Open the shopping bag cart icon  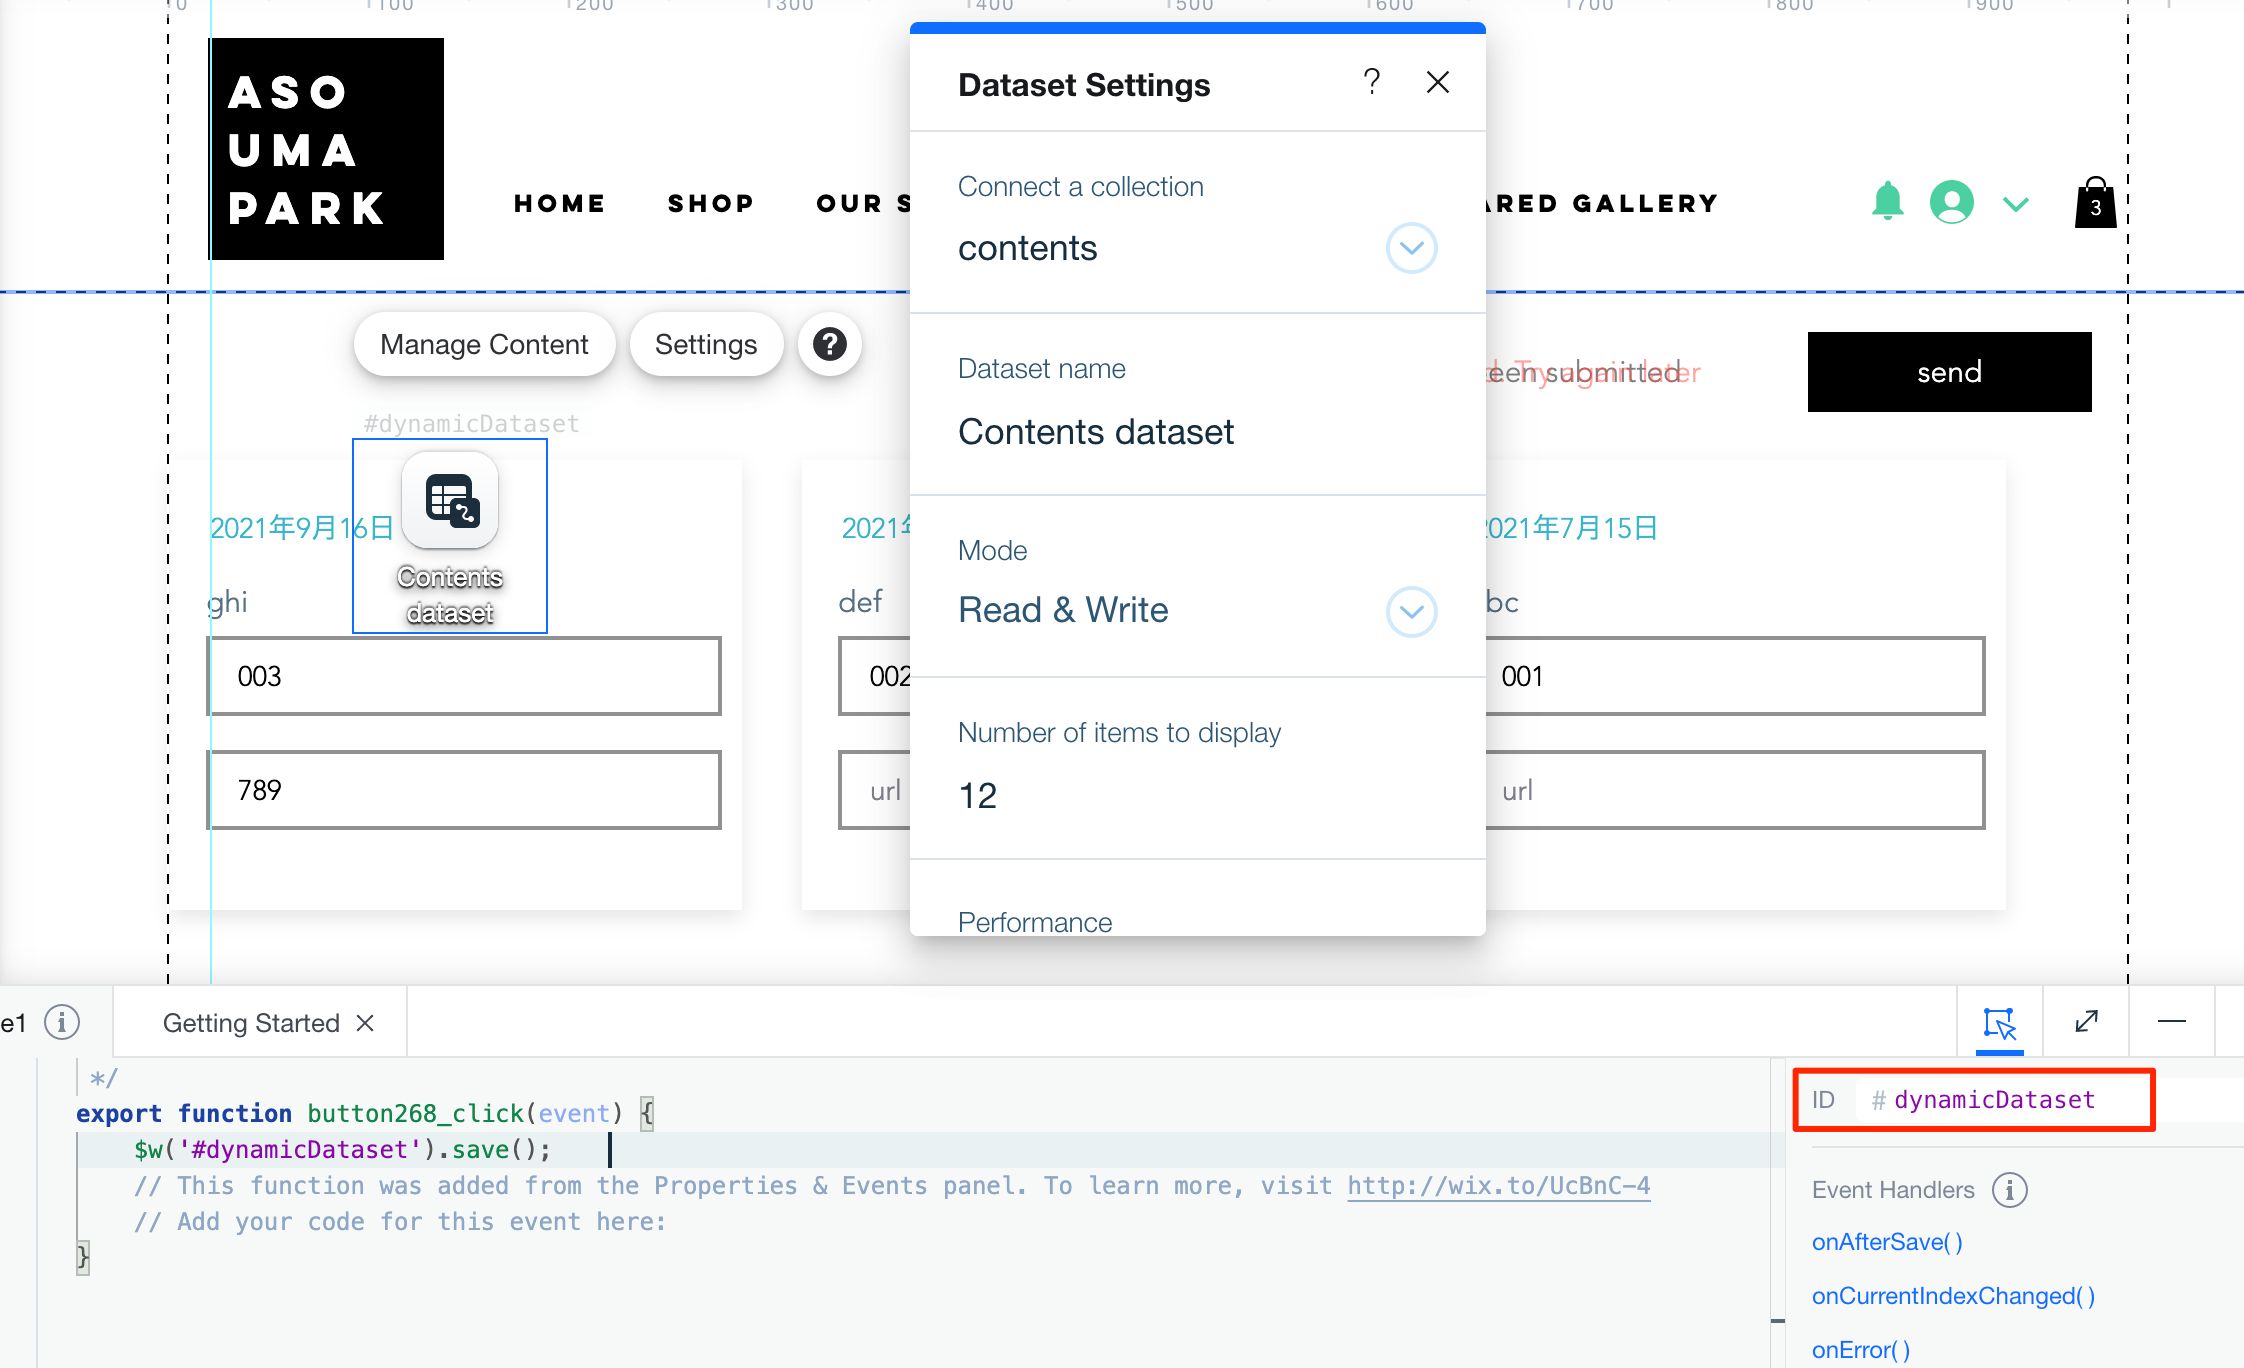click(x=2095, y=203)
